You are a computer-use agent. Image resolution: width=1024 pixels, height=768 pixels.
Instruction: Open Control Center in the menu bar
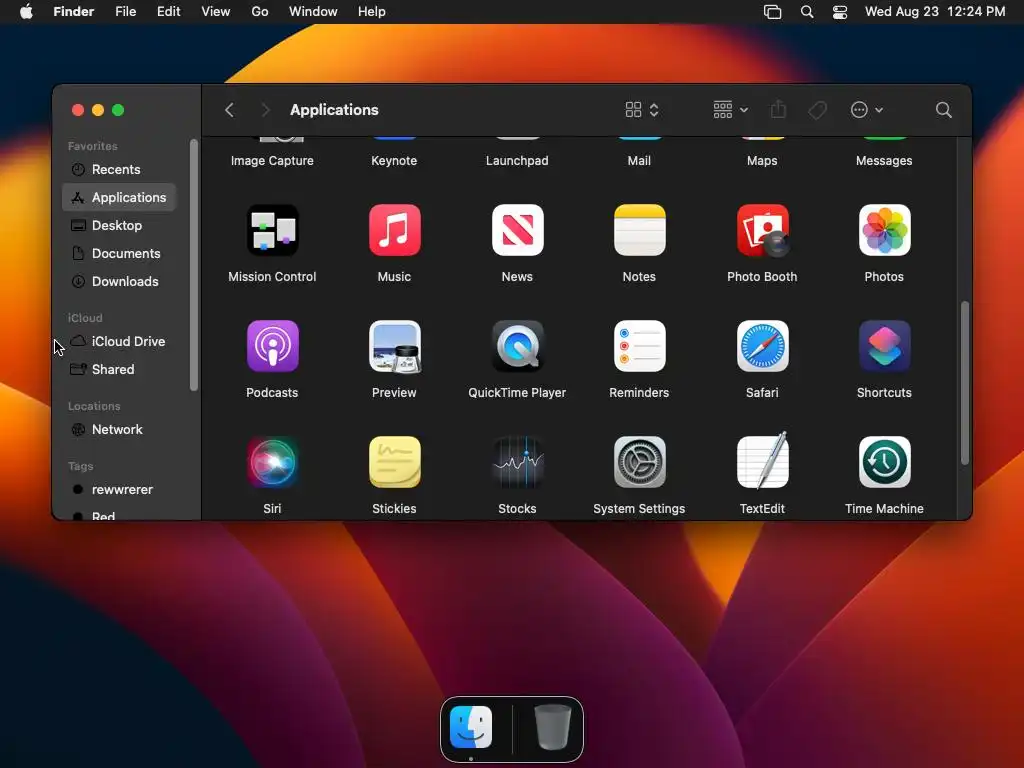pyautogui.click(x=840, y=12)
